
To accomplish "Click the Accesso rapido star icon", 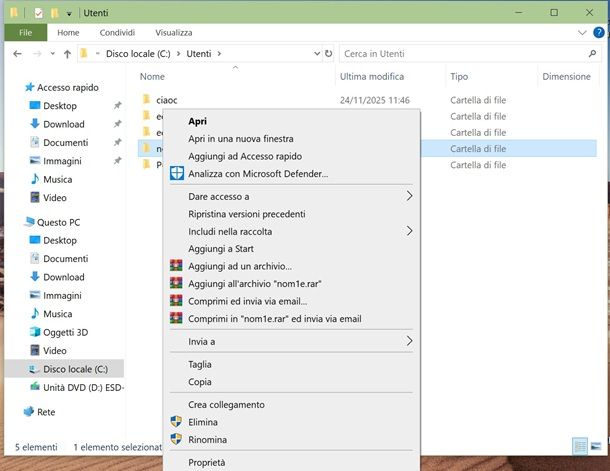I will click(30, 87).
